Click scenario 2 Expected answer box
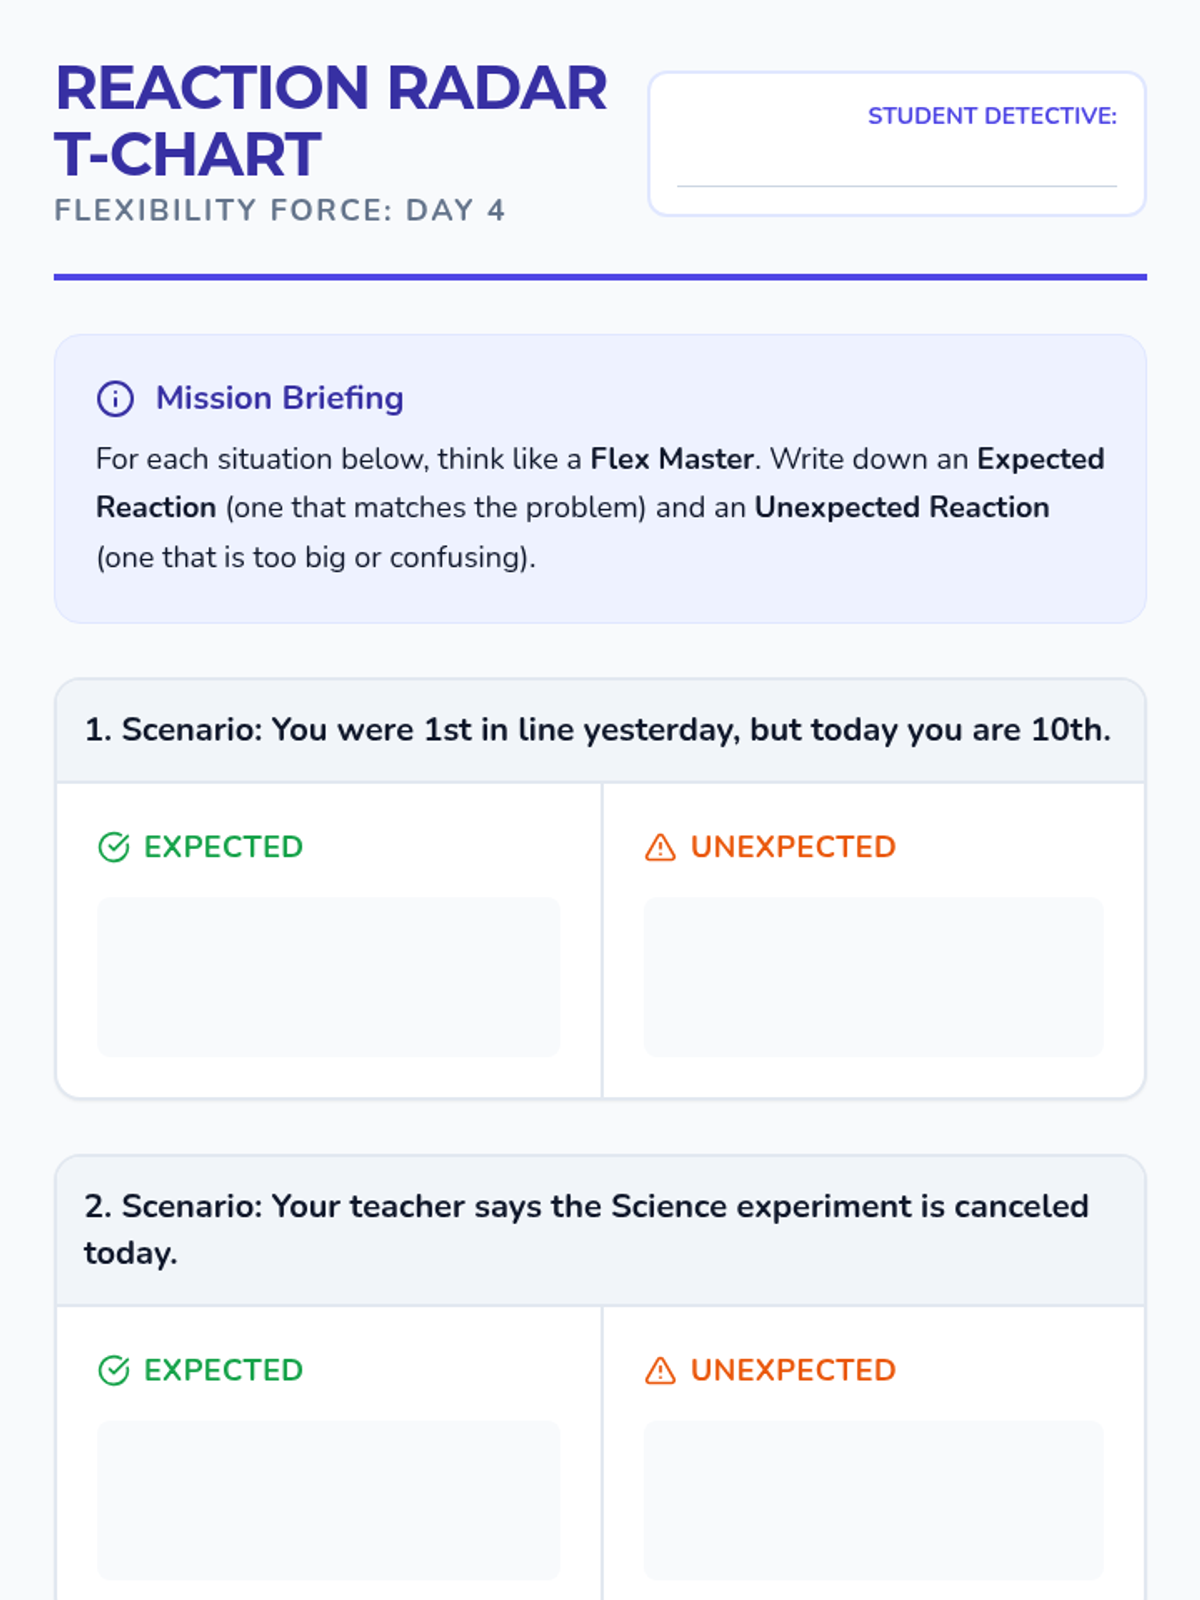This screenshot has width=1200, height=1600. (328, 1500)
